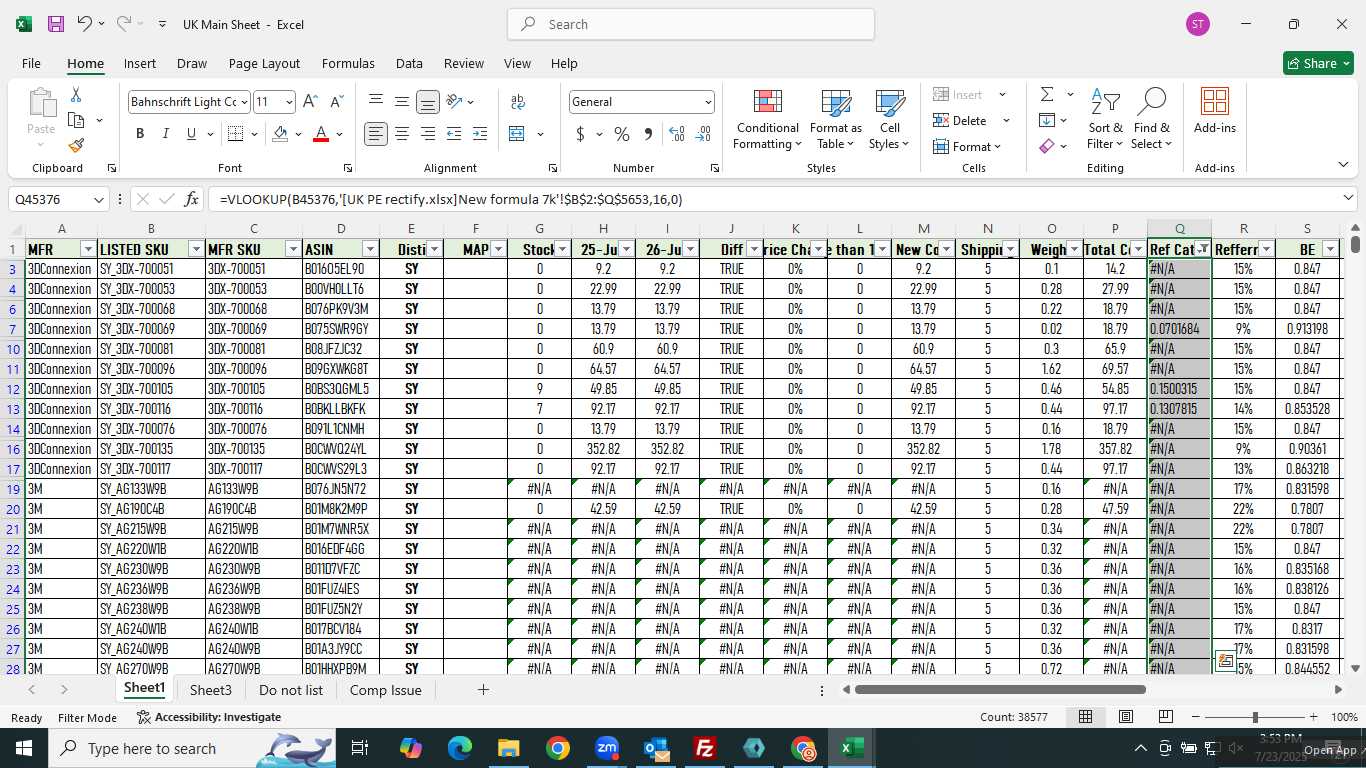Open ASIN column filter dropdown
Screen dimensions: 1366x768
[371, 249]
